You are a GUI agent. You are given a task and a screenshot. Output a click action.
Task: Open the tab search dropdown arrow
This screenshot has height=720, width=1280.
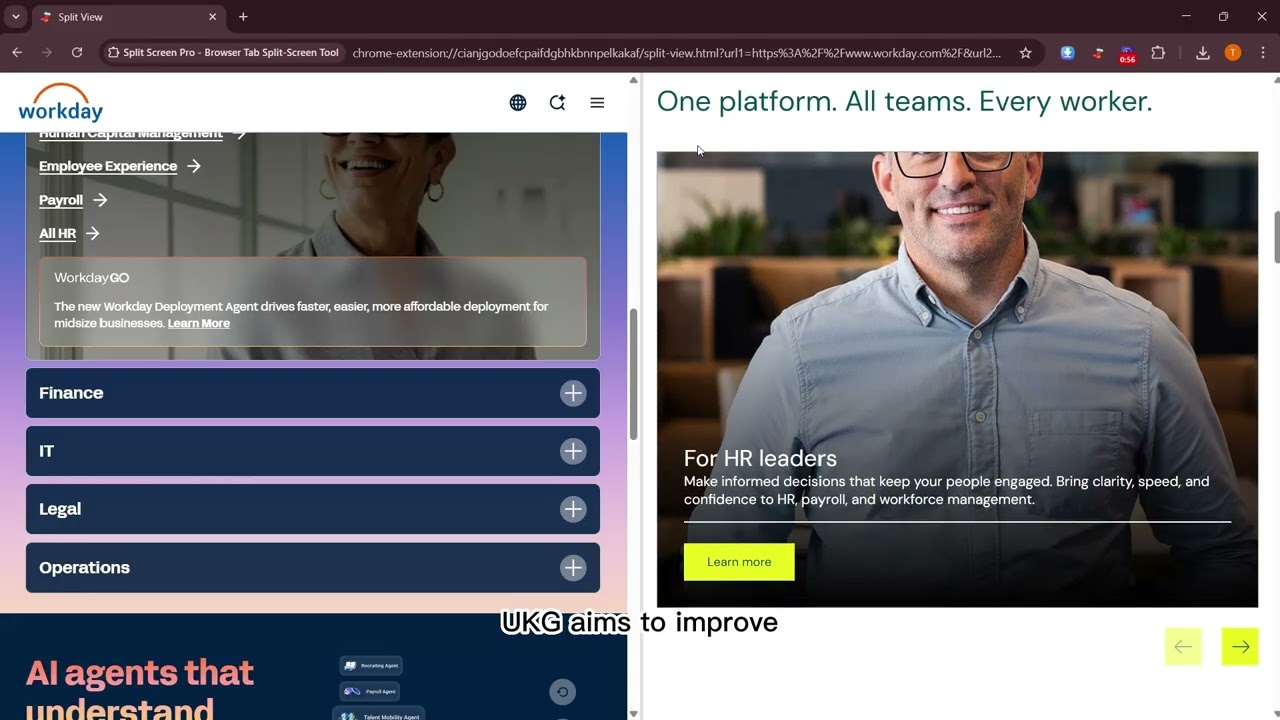pyautogui.click(x=16, y=17)
